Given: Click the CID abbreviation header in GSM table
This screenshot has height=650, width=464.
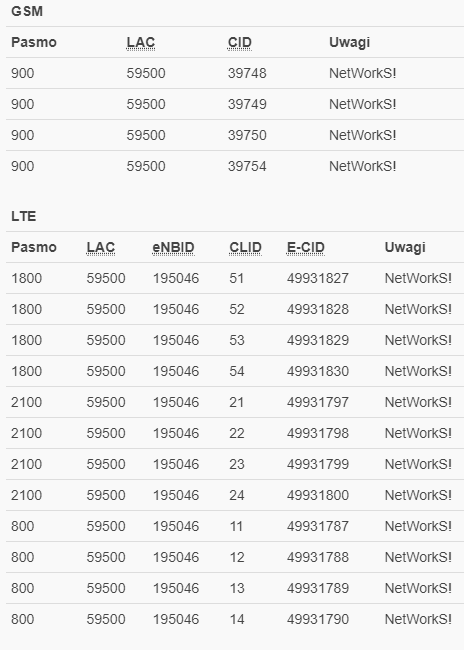Looking at the screenshot, I should click(x=240, y=42).
